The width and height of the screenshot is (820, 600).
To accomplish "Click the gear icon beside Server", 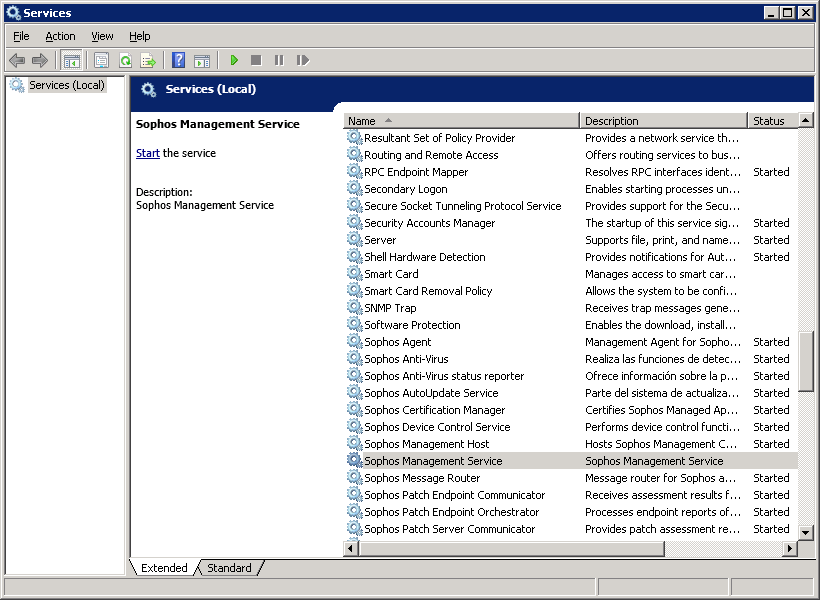I will coord(355,240).
